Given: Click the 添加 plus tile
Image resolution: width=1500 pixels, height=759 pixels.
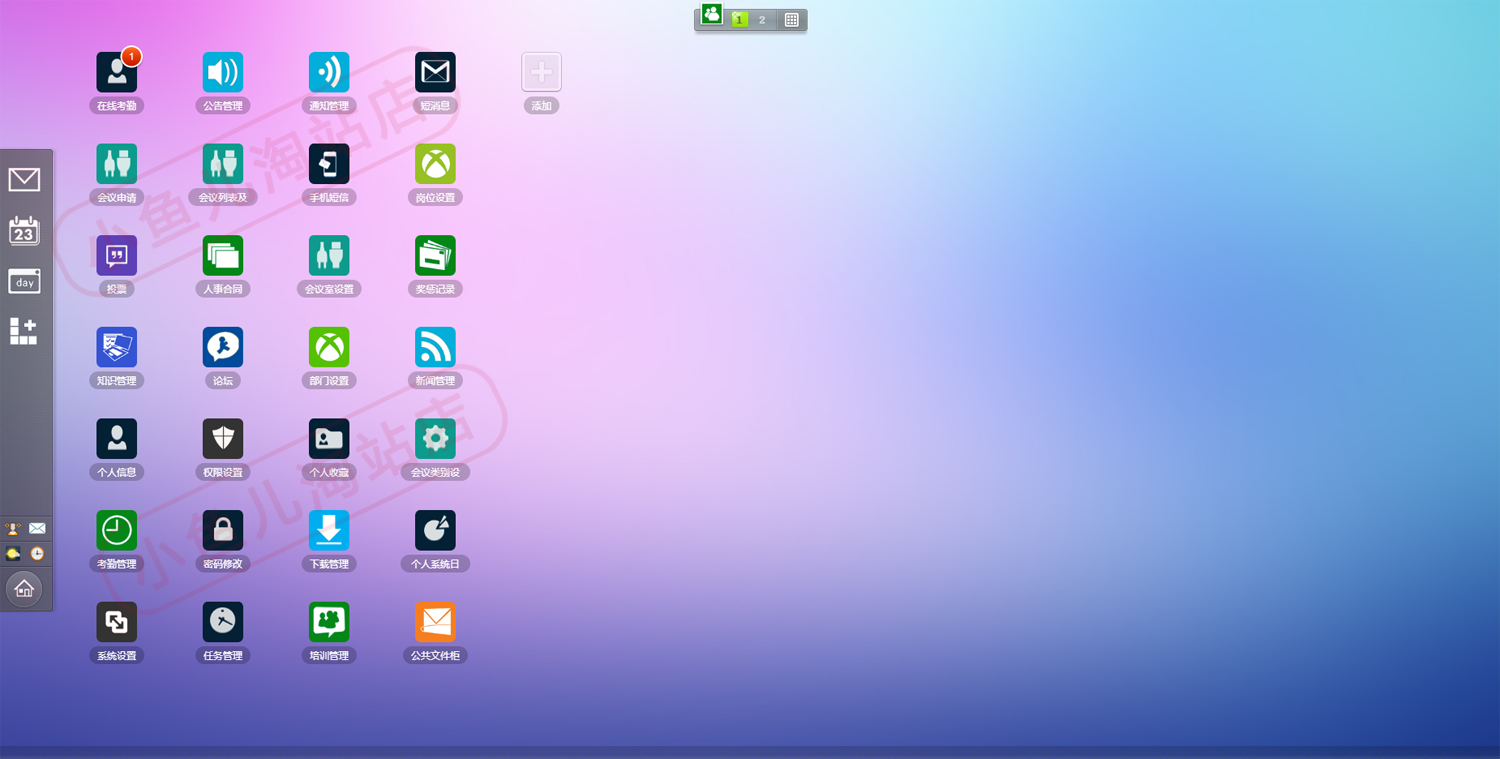Looking at the screenshot, I should click(541, 73).
